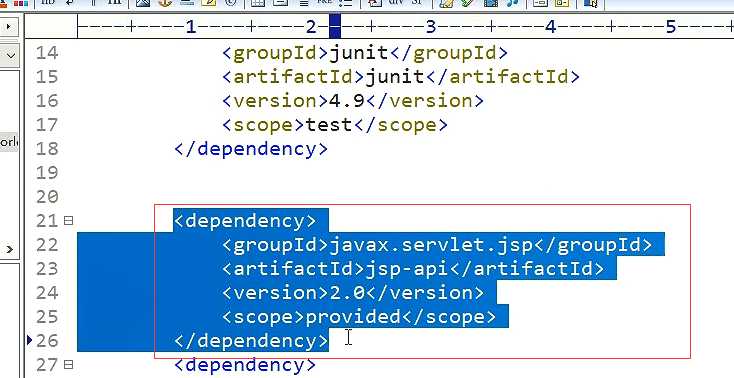Open the dropdown arrow in the left side panel
The image size is (734, 378).
[x=10, y=56]
